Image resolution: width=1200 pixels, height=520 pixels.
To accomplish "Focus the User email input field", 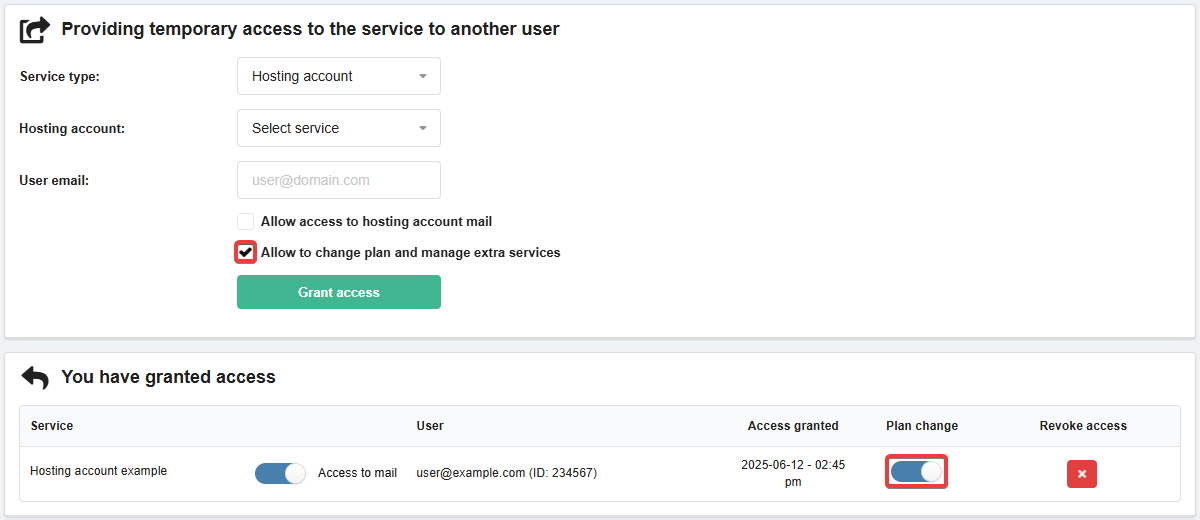I will 338,180.
